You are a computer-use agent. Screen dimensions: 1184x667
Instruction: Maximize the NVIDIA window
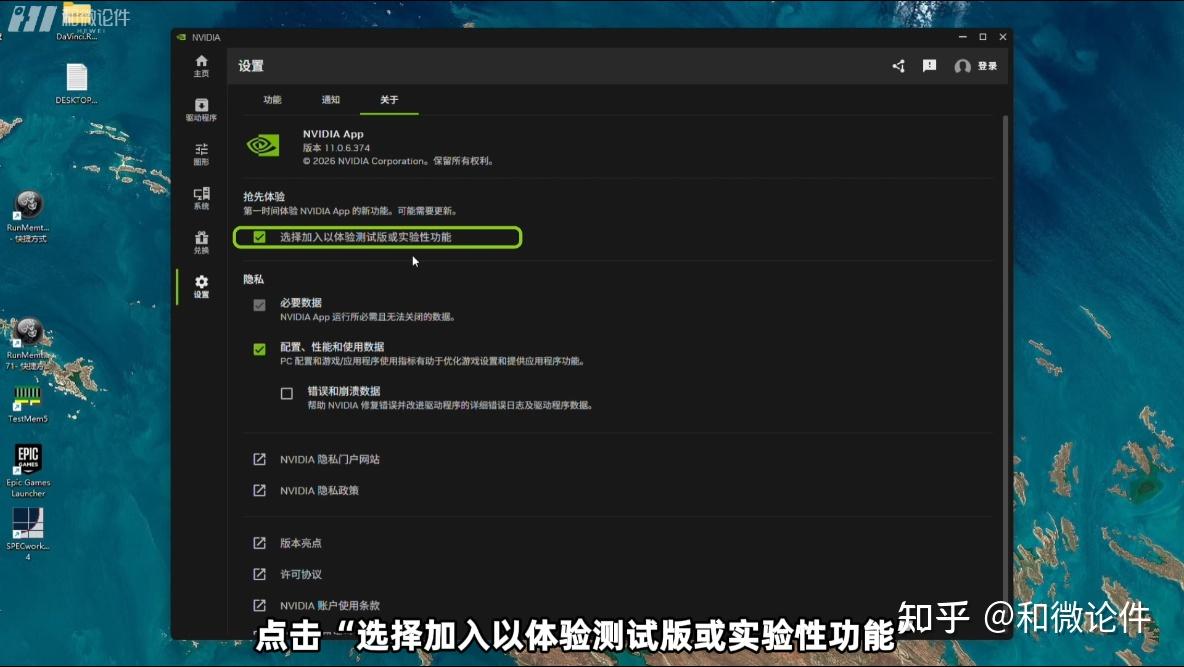pyautogui.click(x=982, y=37)
